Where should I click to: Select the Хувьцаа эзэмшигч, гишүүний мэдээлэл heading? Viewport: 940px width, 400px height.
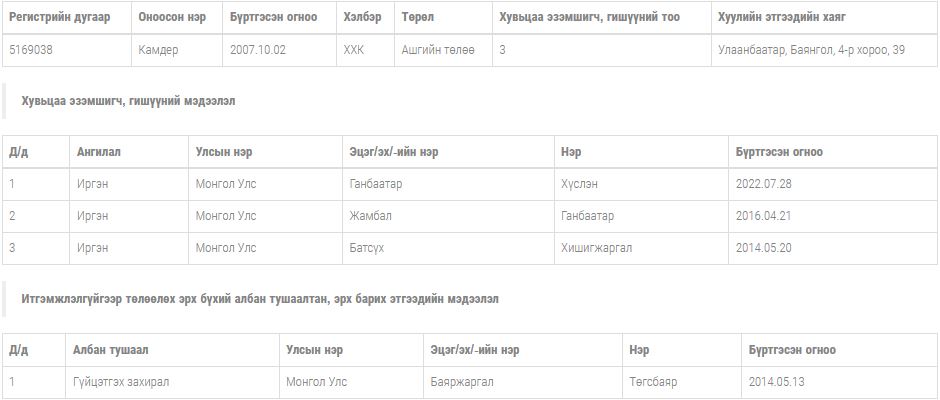point(128,102)
